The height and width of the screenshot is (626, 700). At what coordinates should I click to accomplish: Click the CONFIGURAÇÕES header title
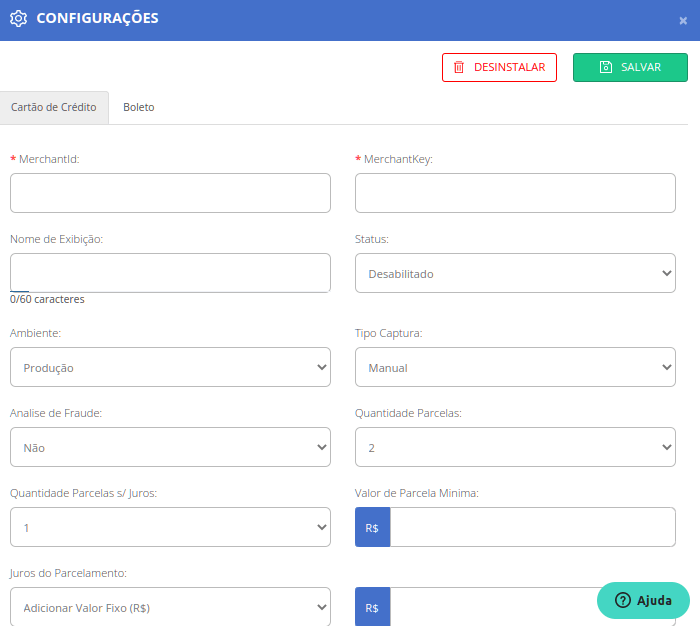(97, 18)
